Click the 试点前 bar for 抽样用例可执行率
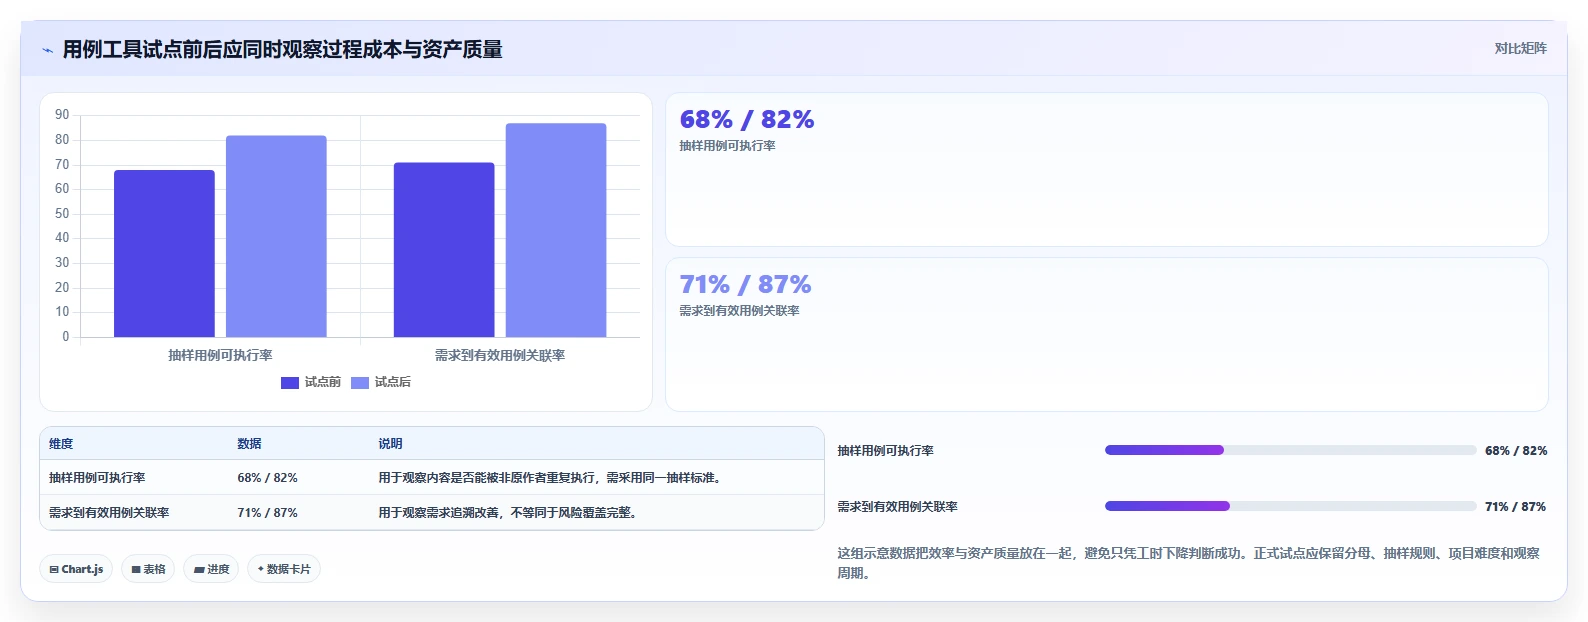The width and height of the screenshot is (1588, 622). pos(164,254)
